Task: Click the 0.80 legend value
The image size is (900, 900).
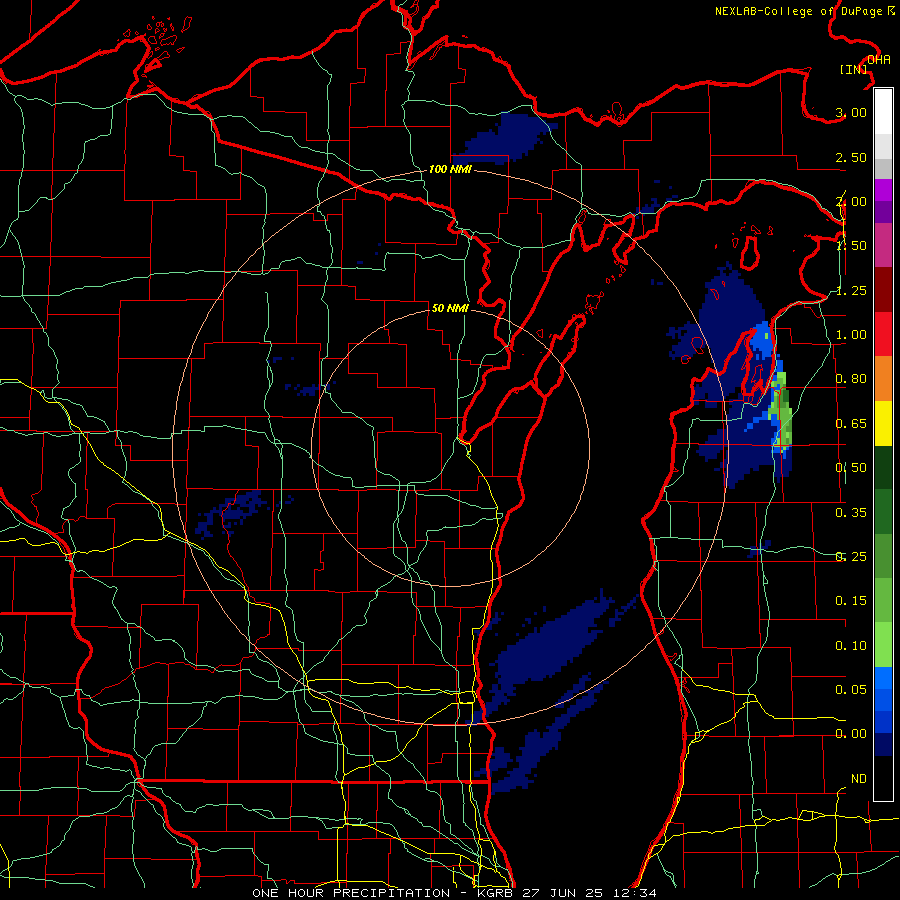Action: click(x=851, y=379)
